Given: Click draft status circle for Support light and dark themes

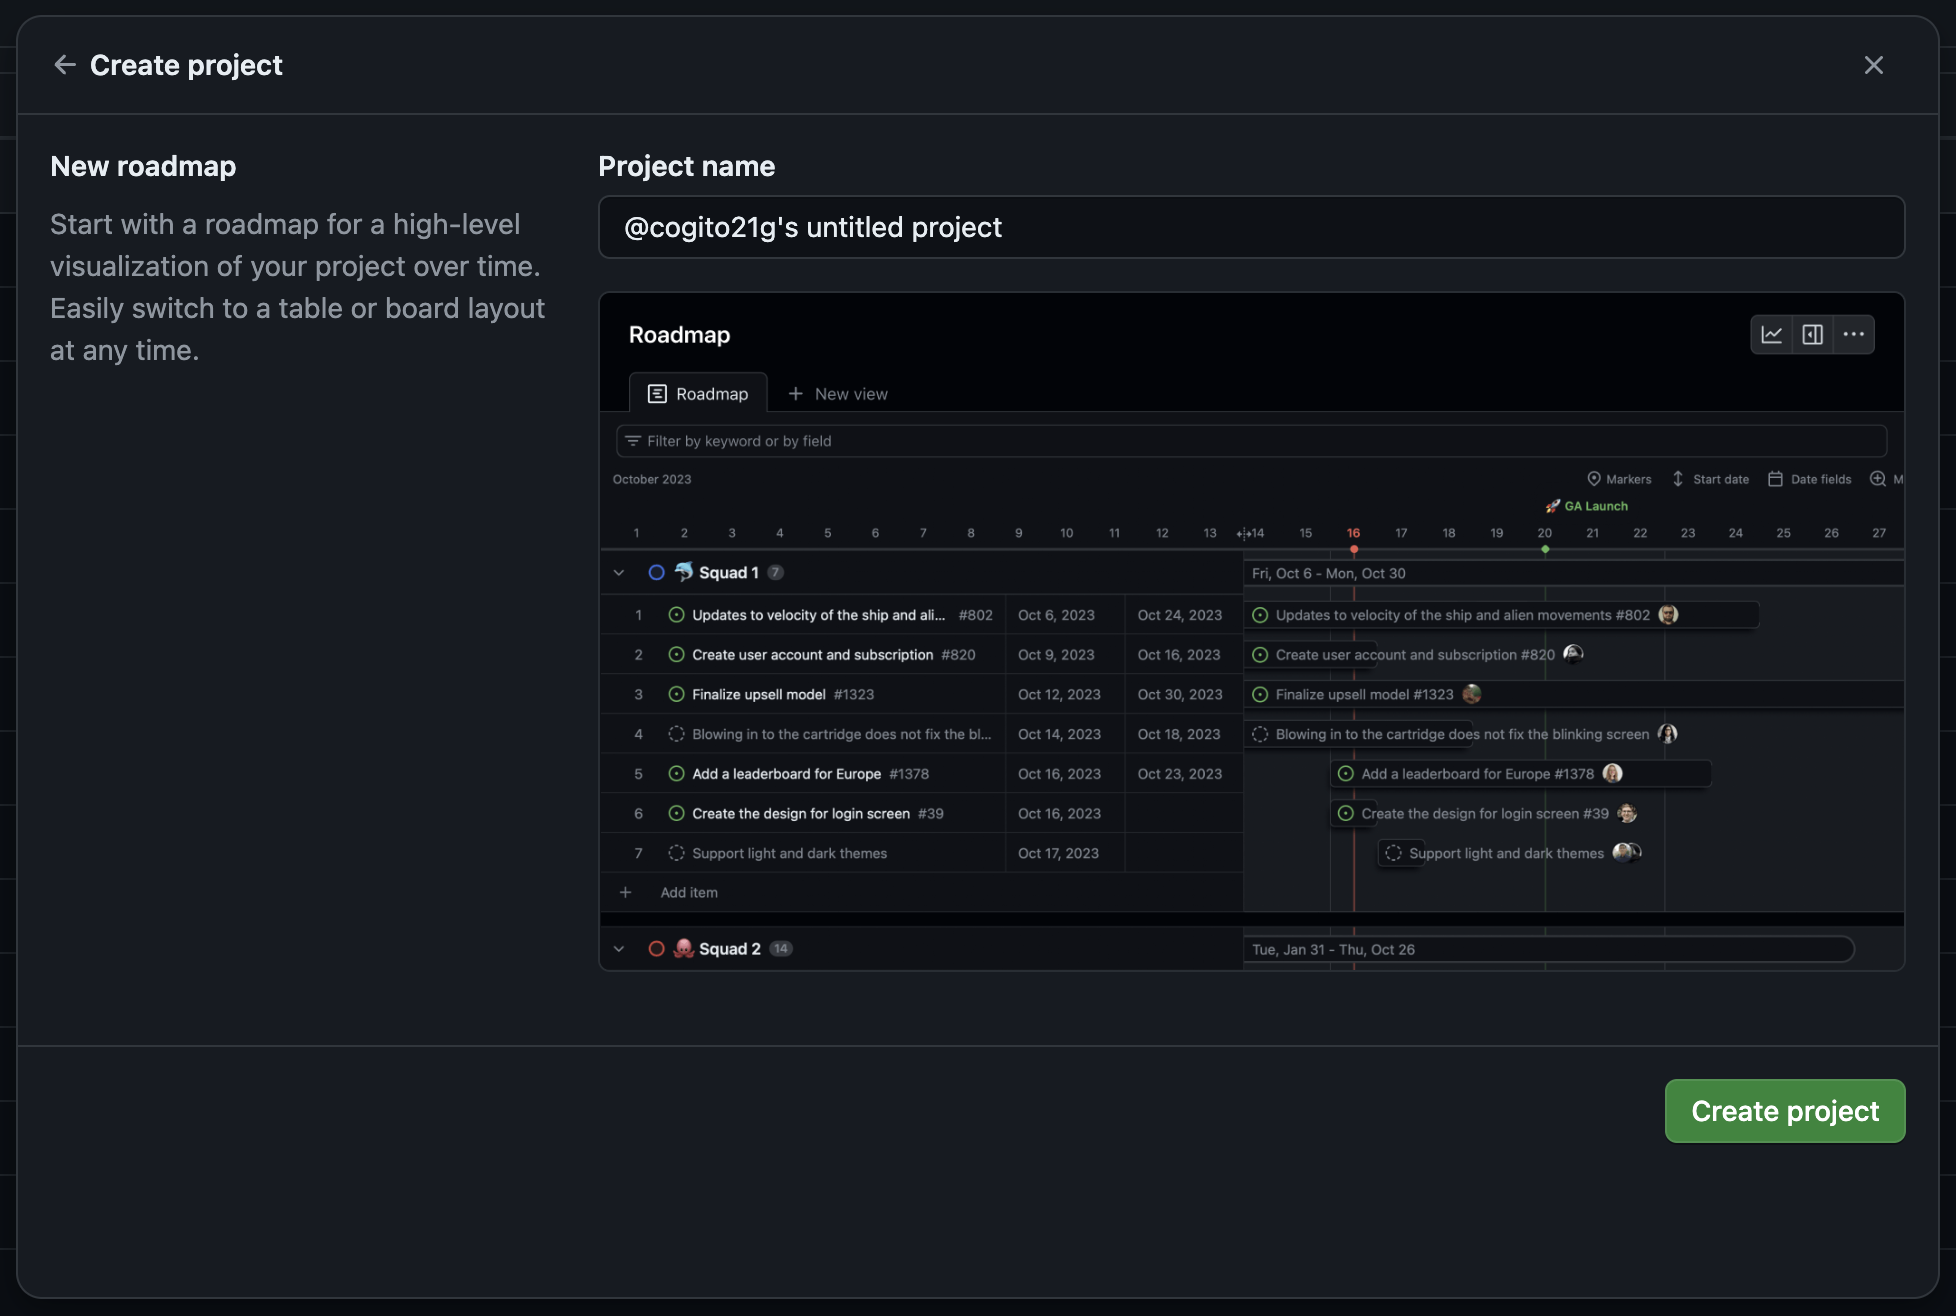Looking at the screenshot, I should 676,853.
